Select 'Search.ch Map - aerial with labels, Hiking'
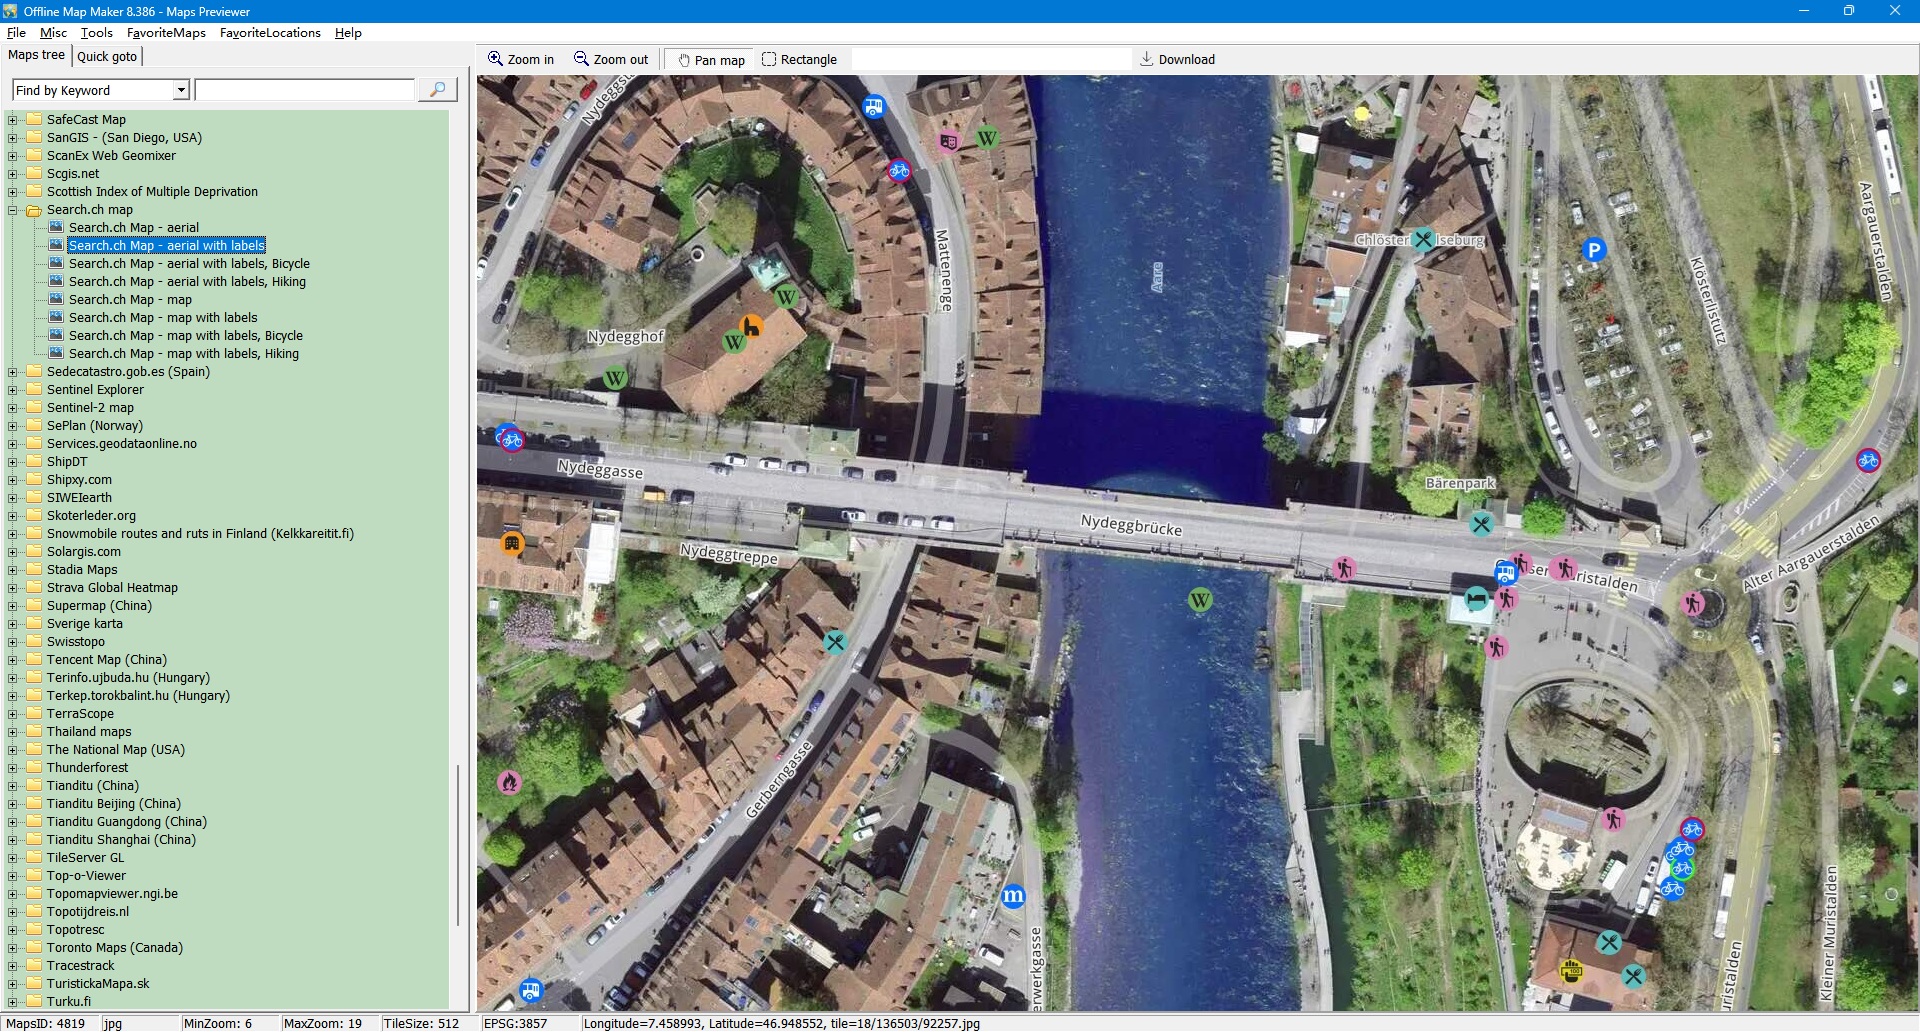1920x1032 pixels. pos(187,282)
